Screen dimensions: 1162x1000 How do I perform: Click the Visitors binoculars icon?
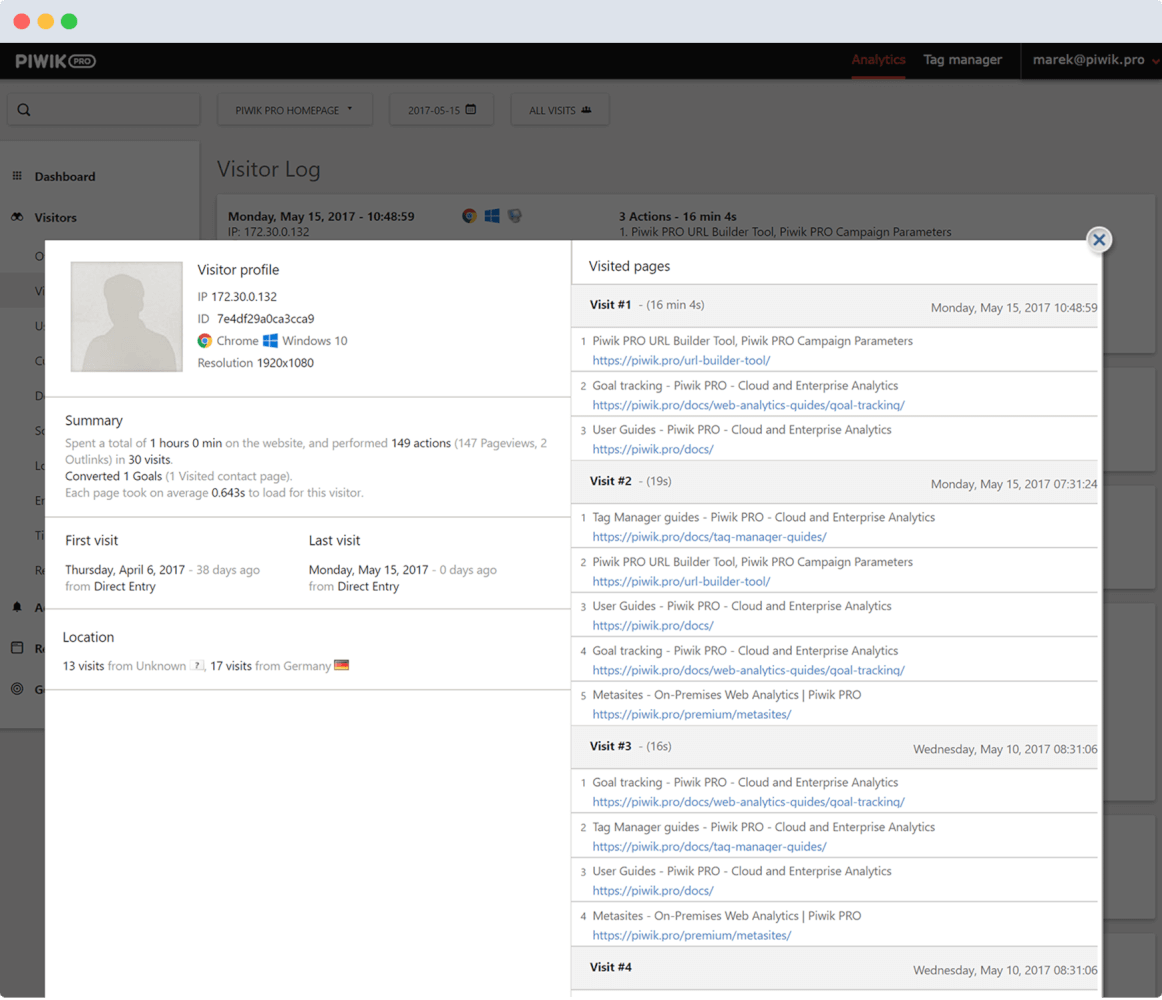[17, 216]
